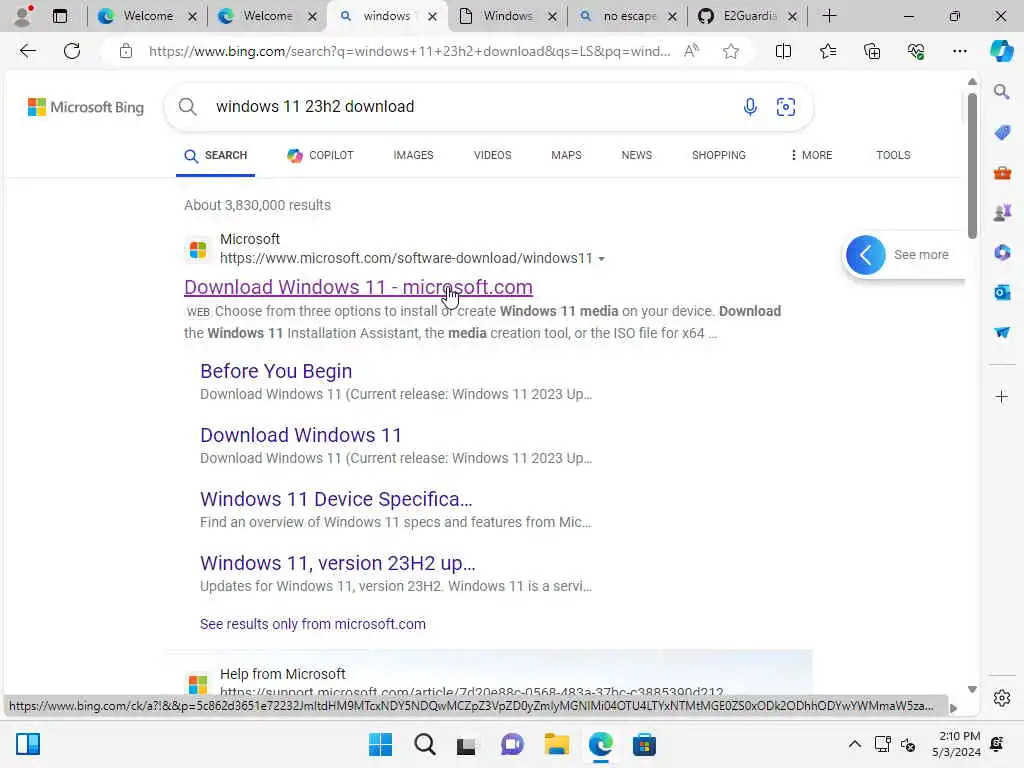Open sidebar settings gear
Image resolution: width=1024 pixels, height=768 pixels.
[1002, 698]
